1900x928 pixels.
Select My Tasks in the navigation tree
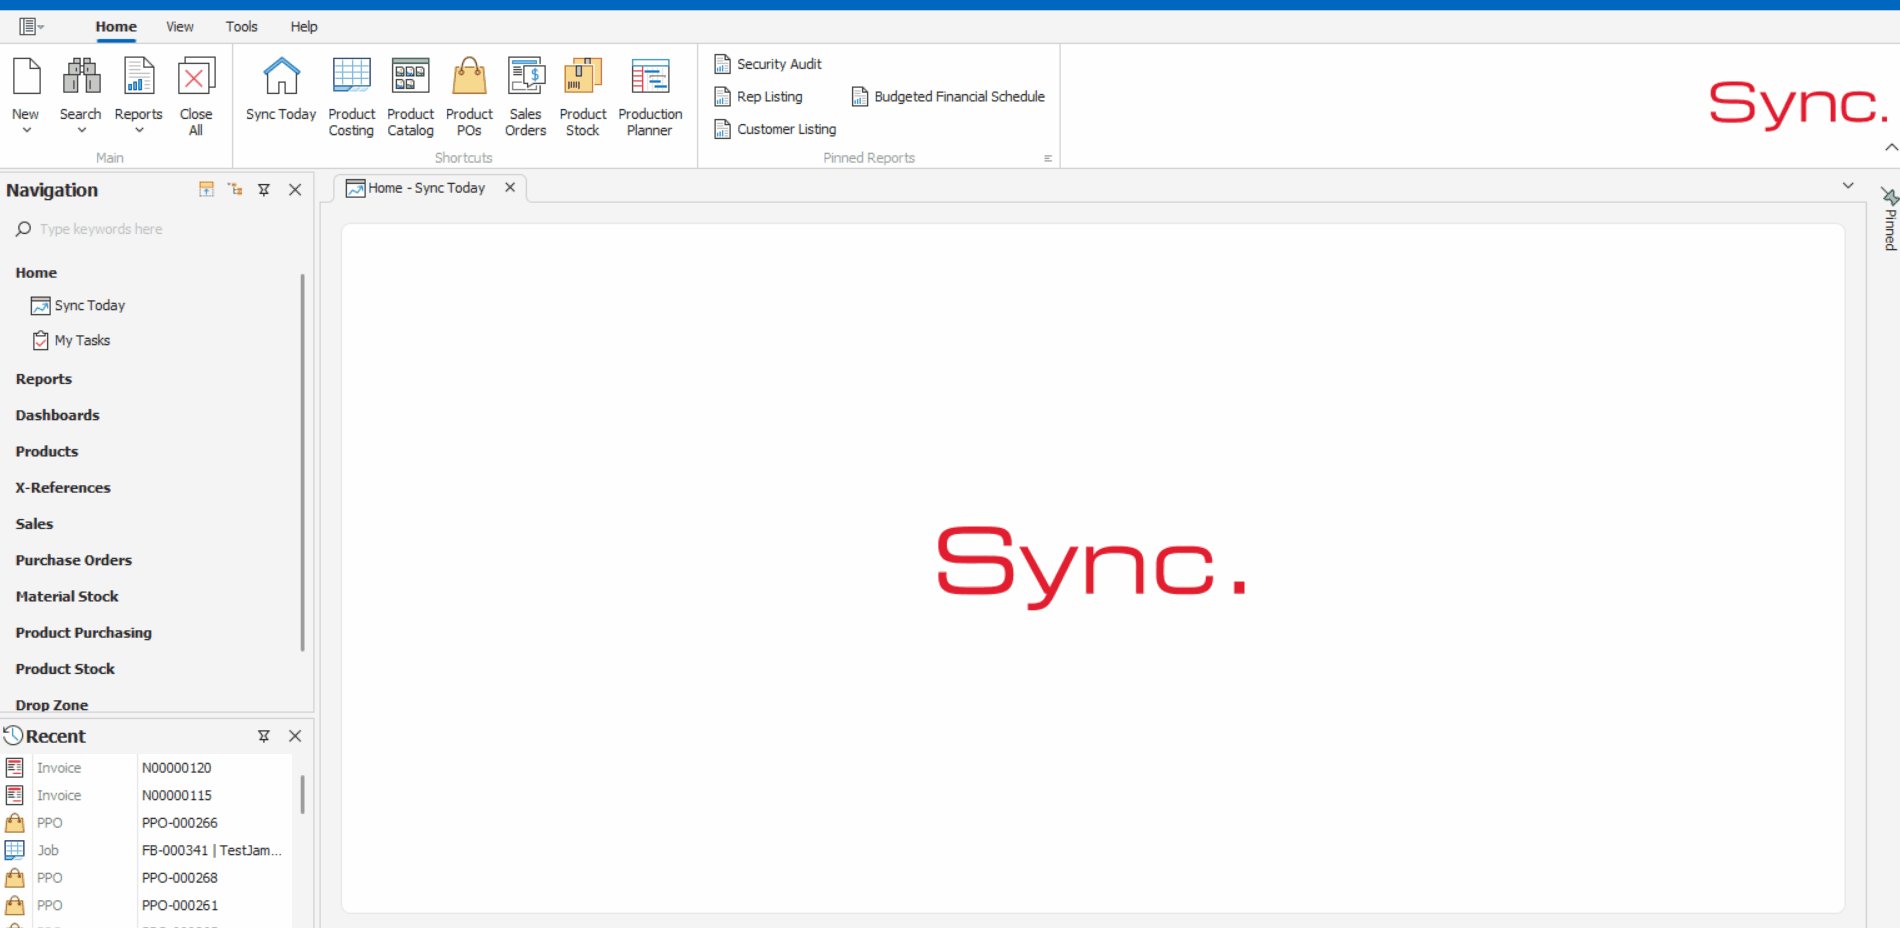tap(71, 340)
